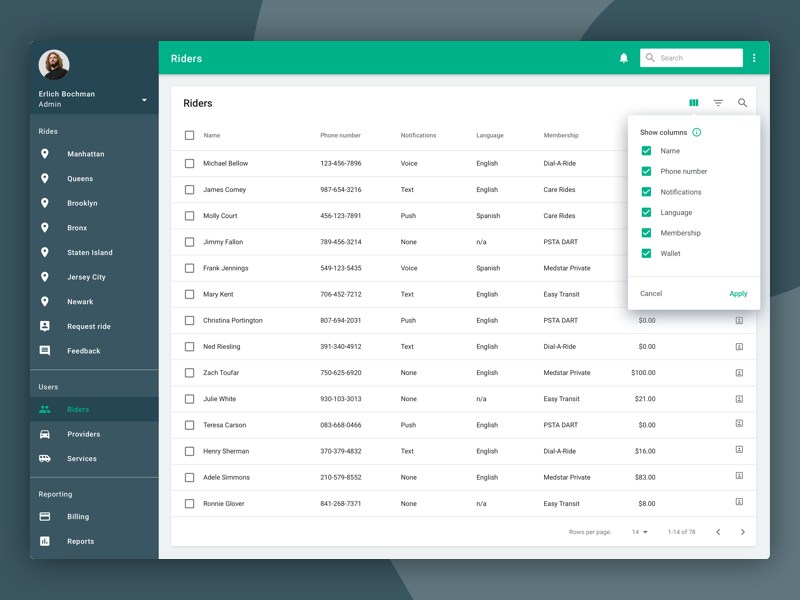
Task: Click the wallet icon on Zach Toufar's row
Action: pyautogui.click(x=738, y=372)
